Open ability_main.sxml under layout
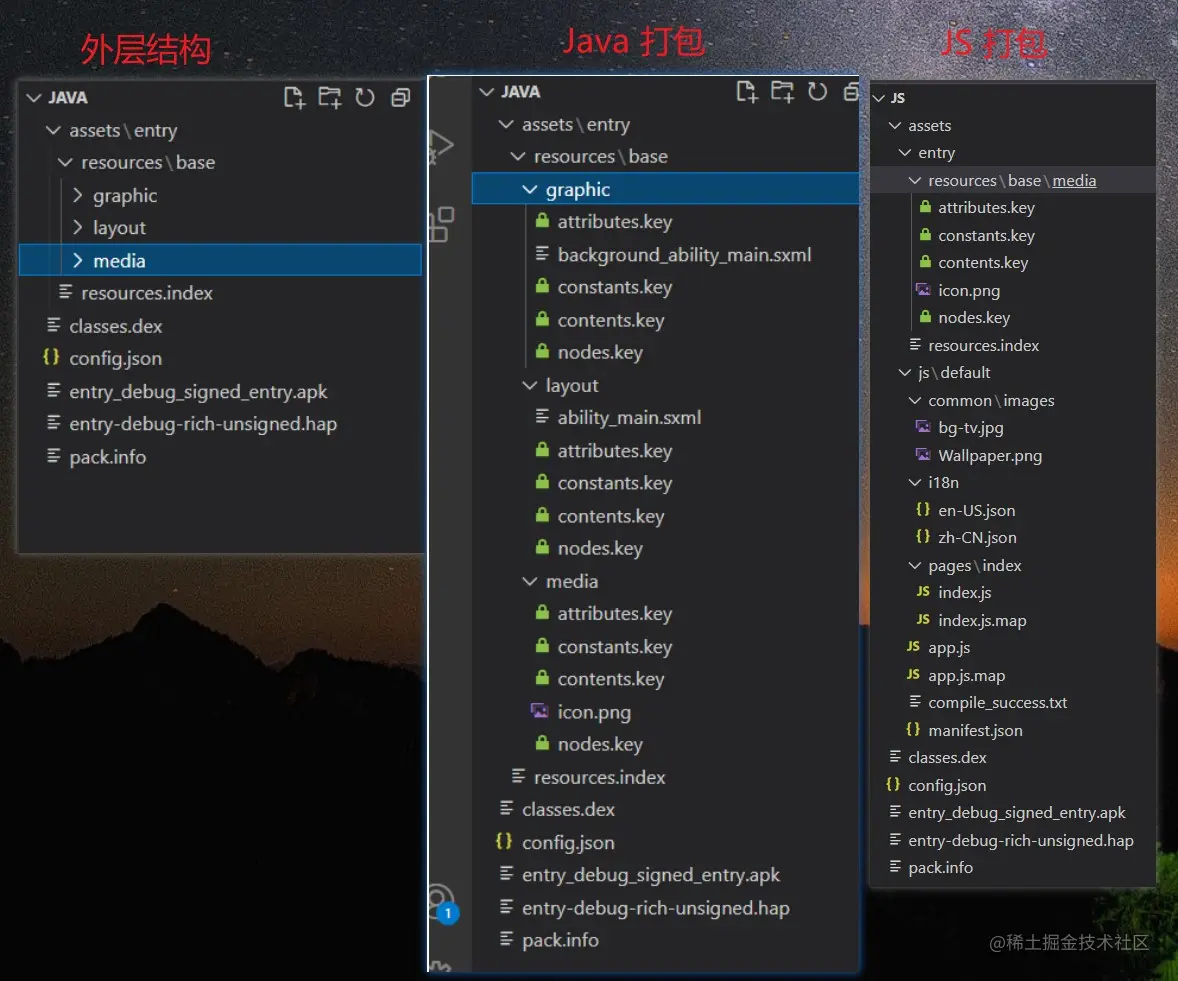1178x981 pixels. tap(630, 418)
